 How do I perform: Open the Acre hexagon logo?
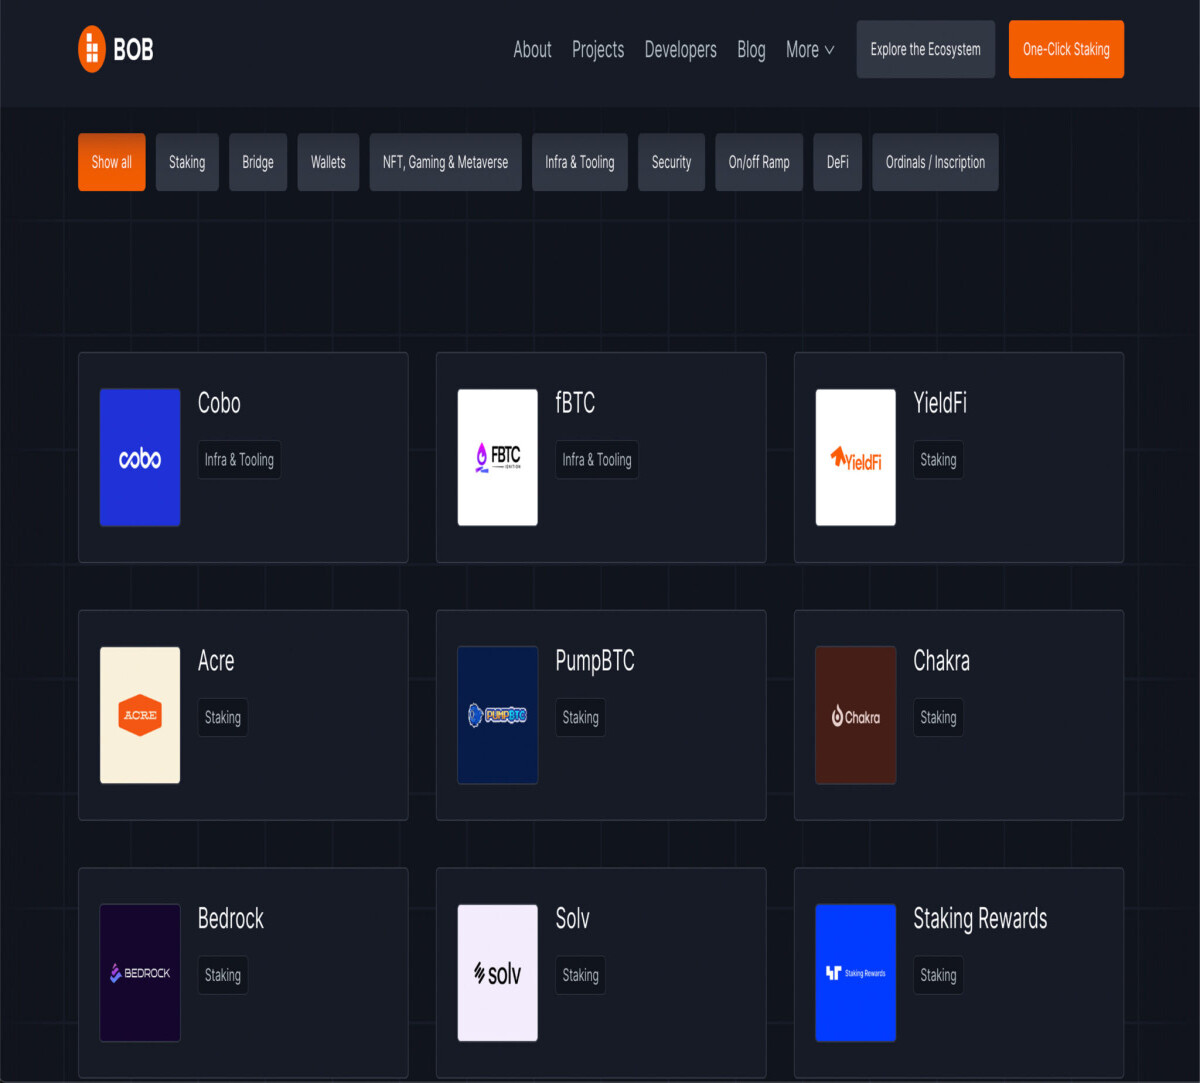click(140, 715)
